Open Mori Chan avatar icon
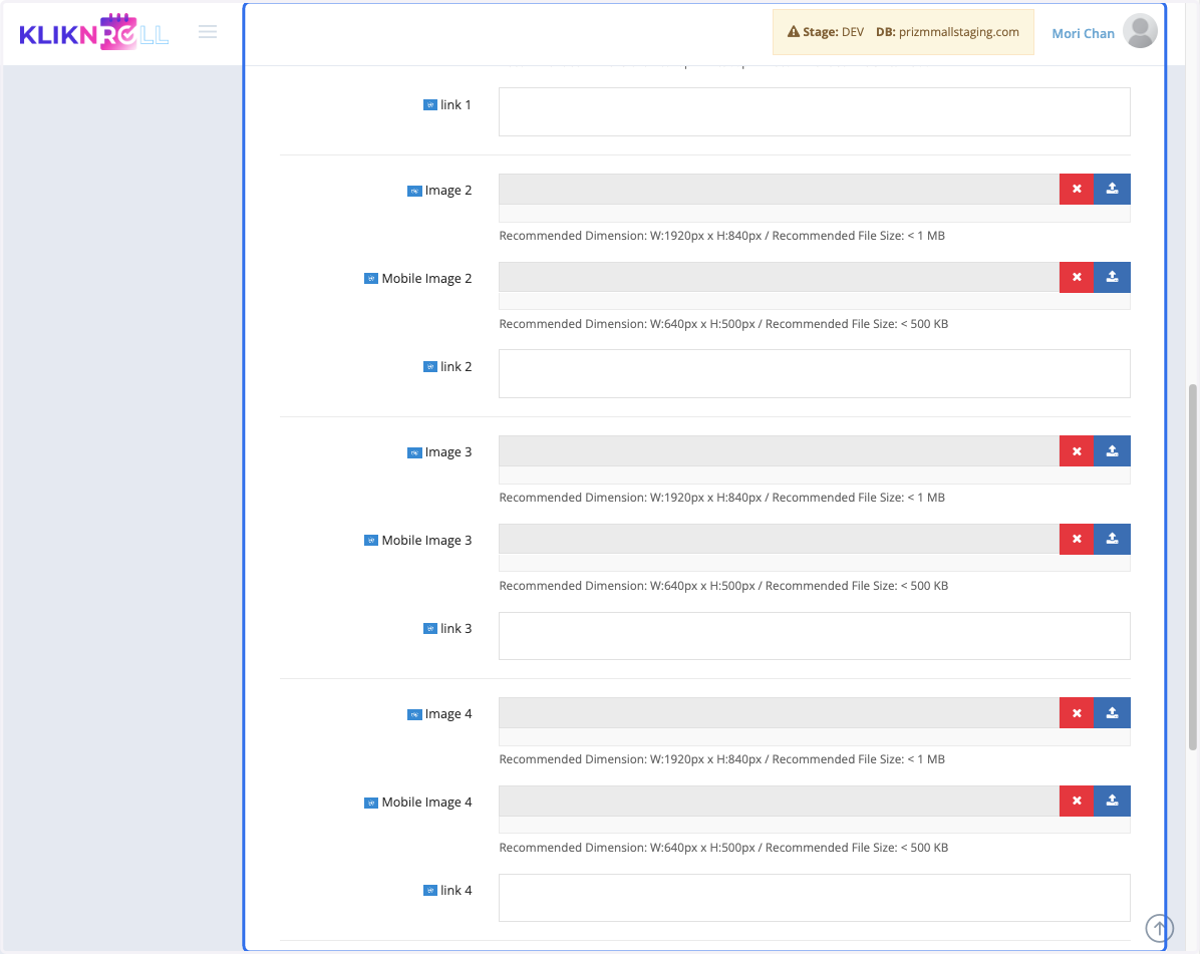 pyautogui.click(x=1140, y=32)
